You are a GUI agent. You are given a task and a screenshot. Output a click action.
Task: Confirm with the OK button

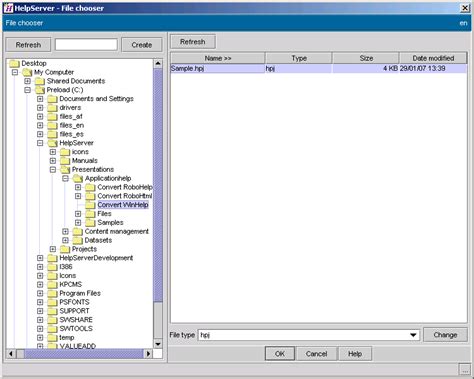coord(280,354)
